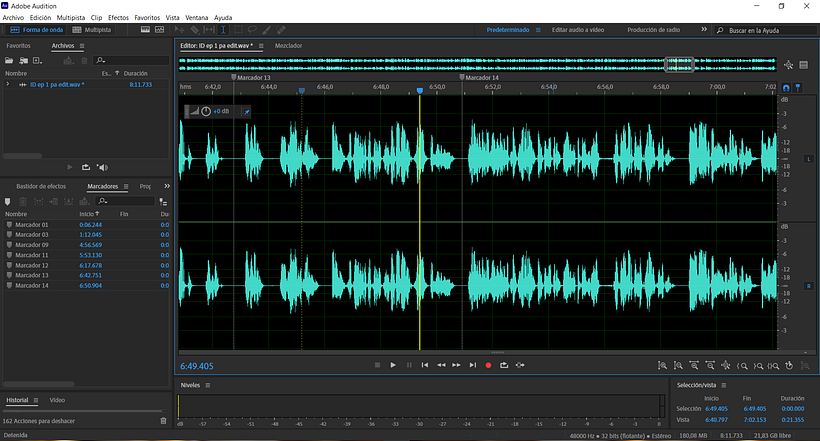Open marker list options icon
The image size is (820, 441).
[x=163, y=201]
